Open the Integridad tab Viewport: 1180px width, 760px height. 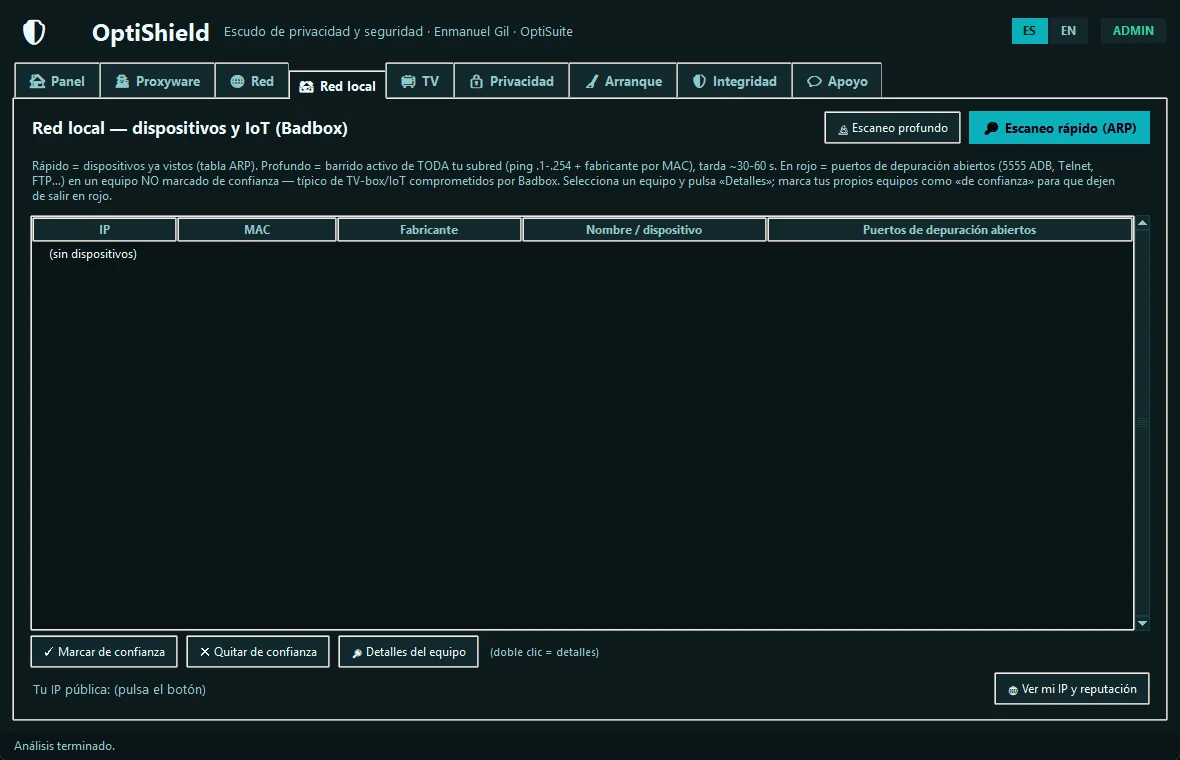(x=734, y=81)
